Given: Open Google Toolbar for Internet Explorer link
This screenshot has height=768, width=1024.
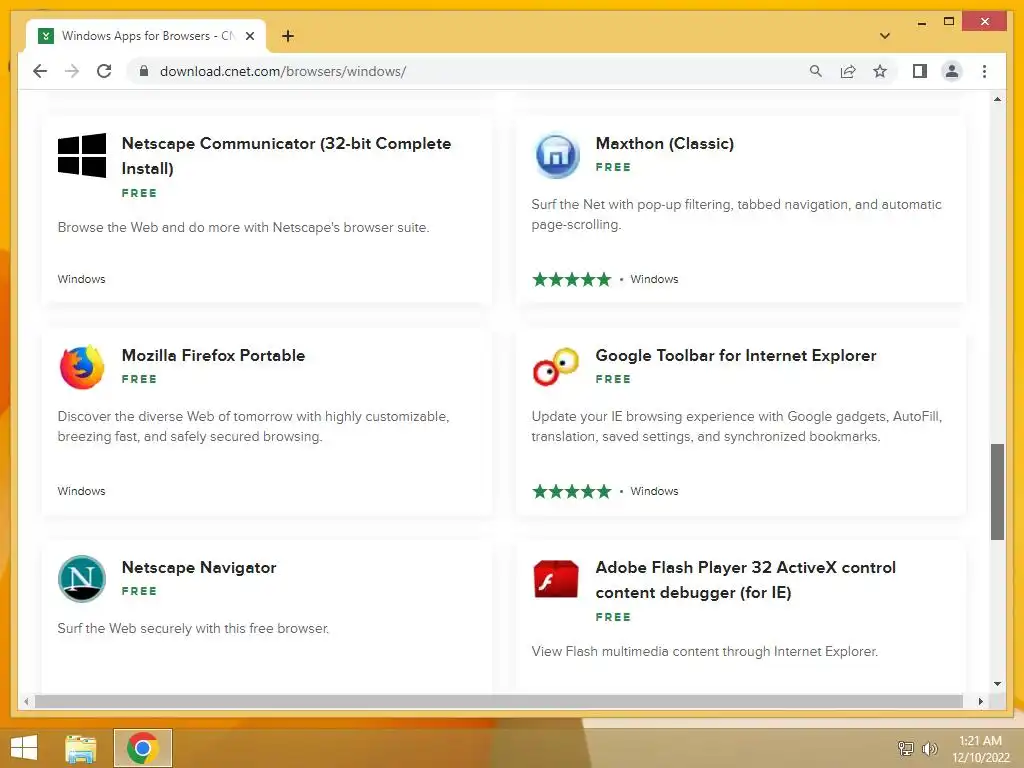Looking at the screenshot, I should pyautogui.click(x=736, y=355).
